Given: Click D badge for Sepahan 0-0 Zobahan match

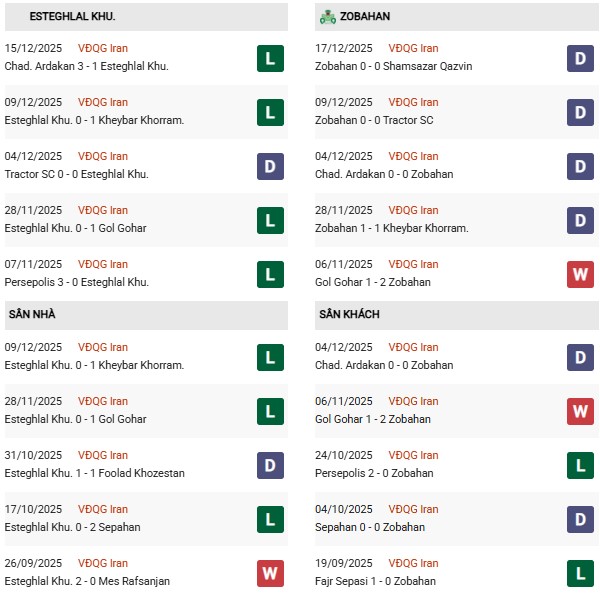Looking at the screenshot, I should [582, 519].
